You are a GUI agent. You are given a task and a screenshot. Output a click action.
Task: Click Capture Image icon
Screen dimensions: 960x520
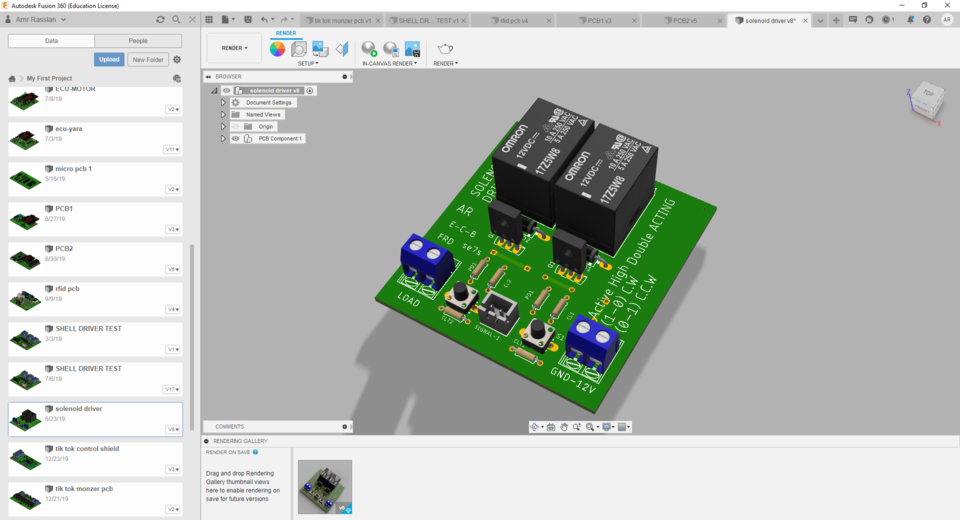[x=413, y=49]
